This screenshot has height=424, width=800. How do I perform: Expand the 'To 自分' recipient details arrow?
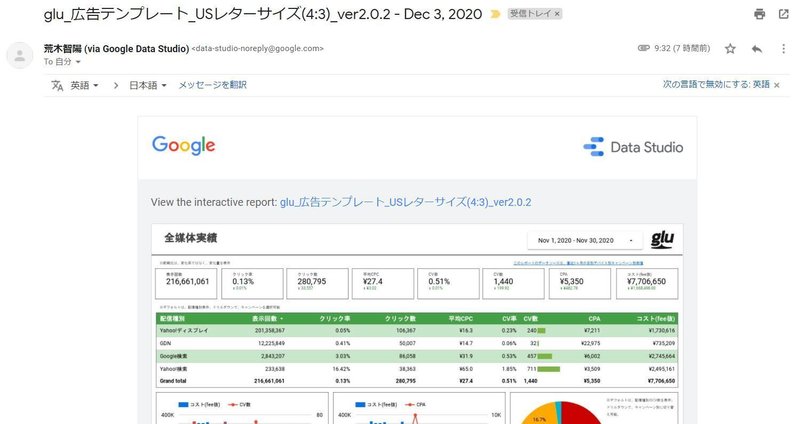pyautogui.click(x=78, y=62)
